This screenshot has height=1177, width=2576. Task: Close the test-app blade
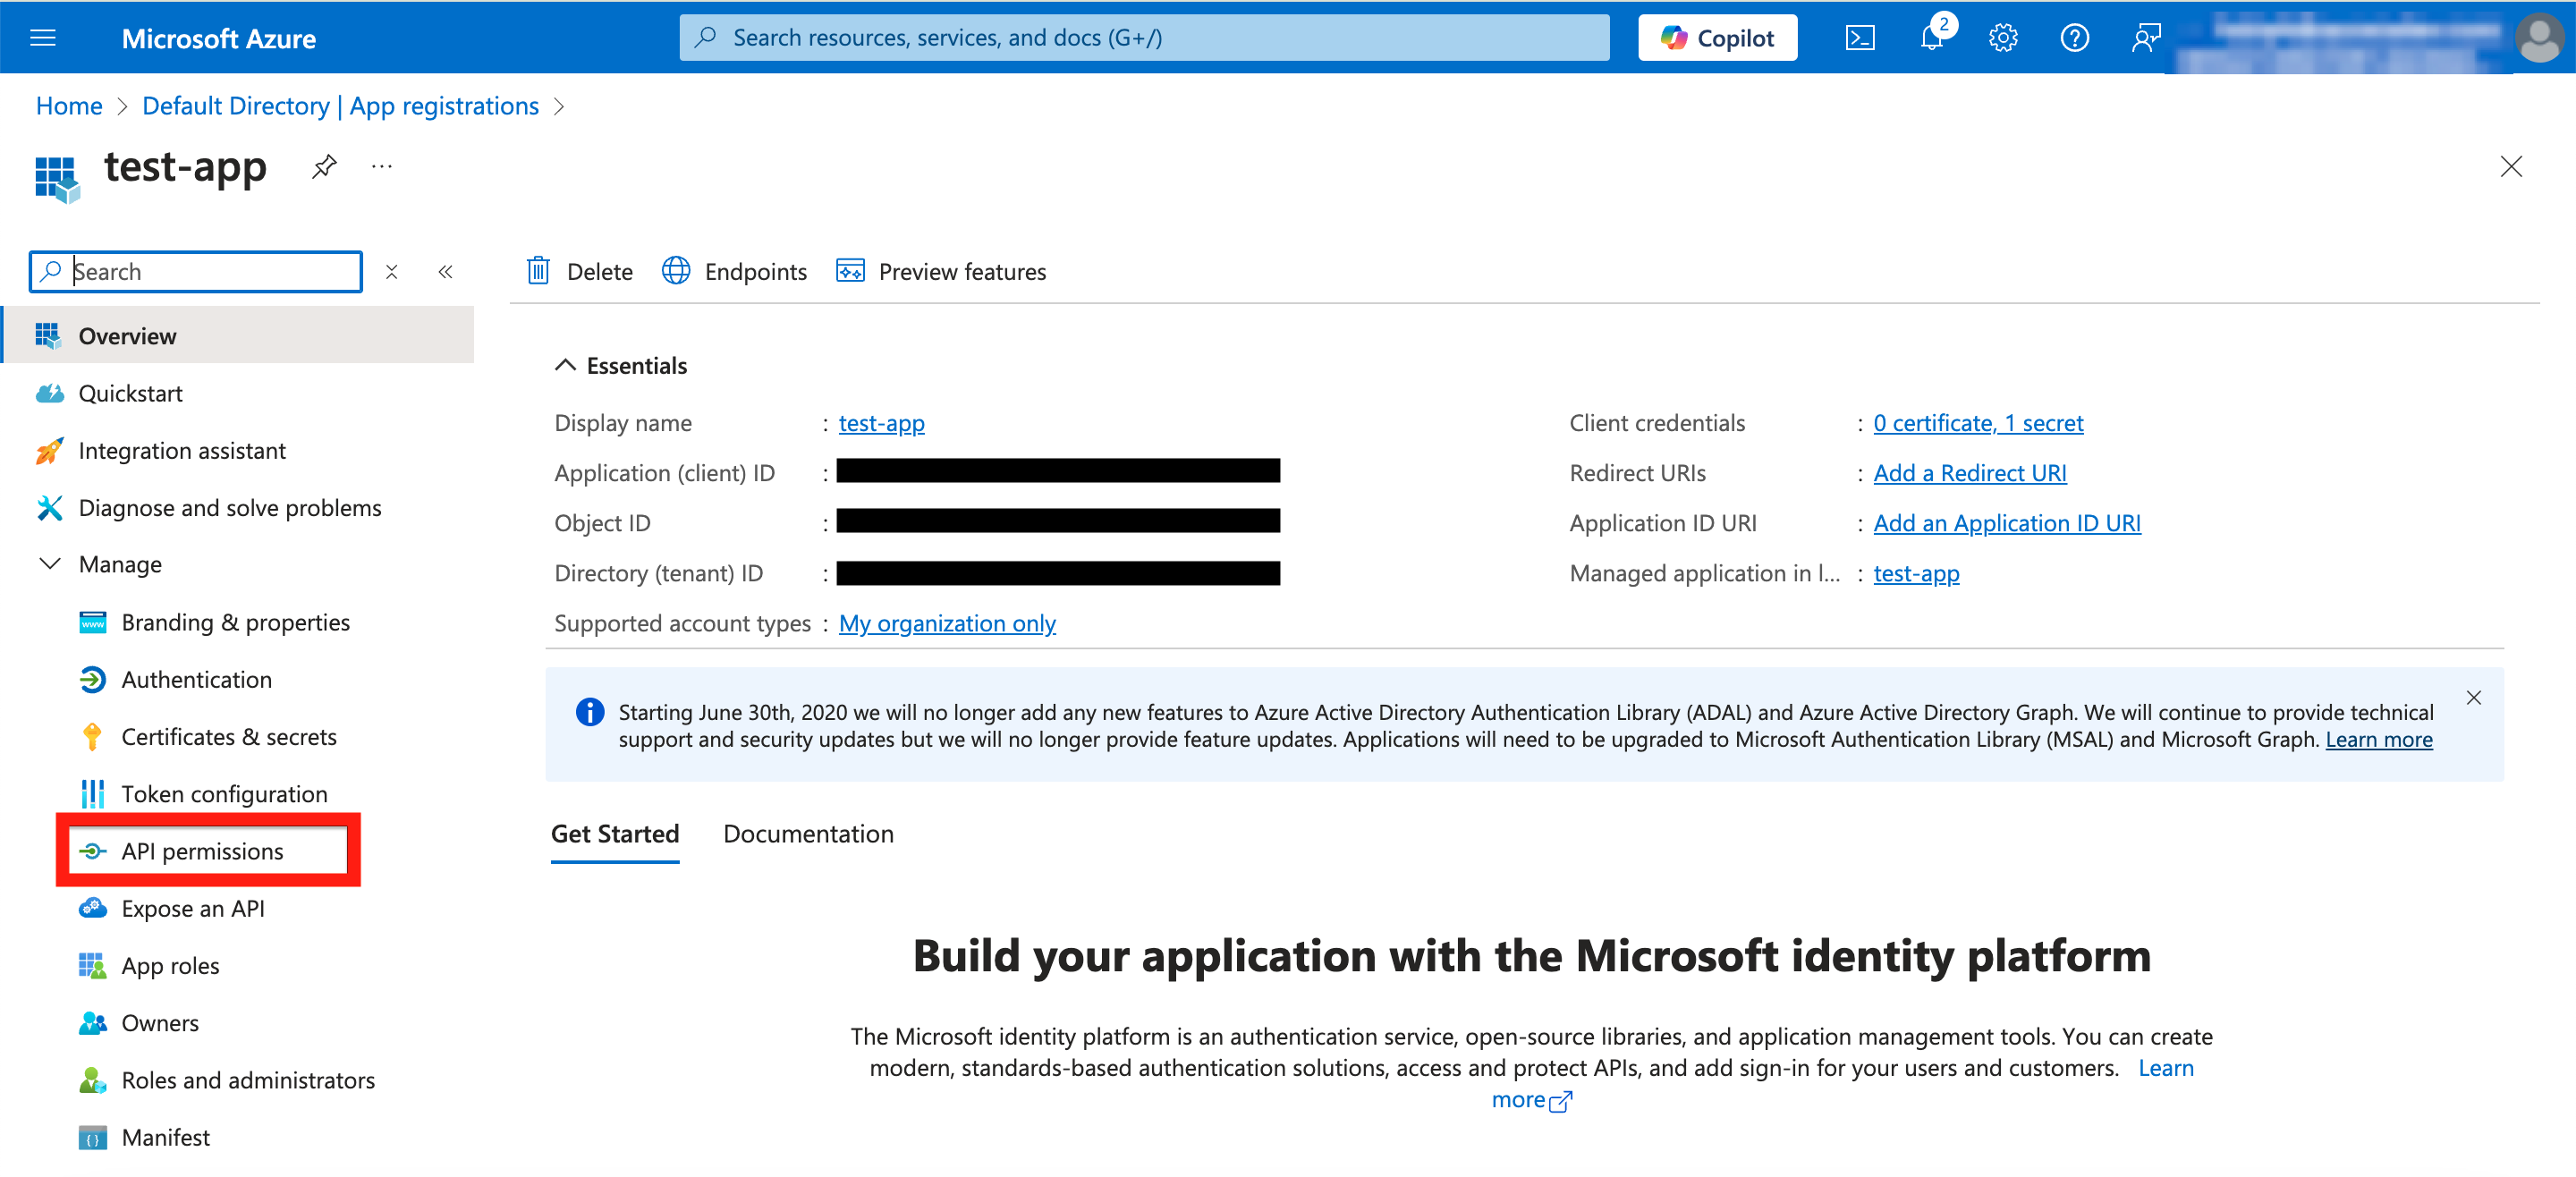coord(2510,166)
